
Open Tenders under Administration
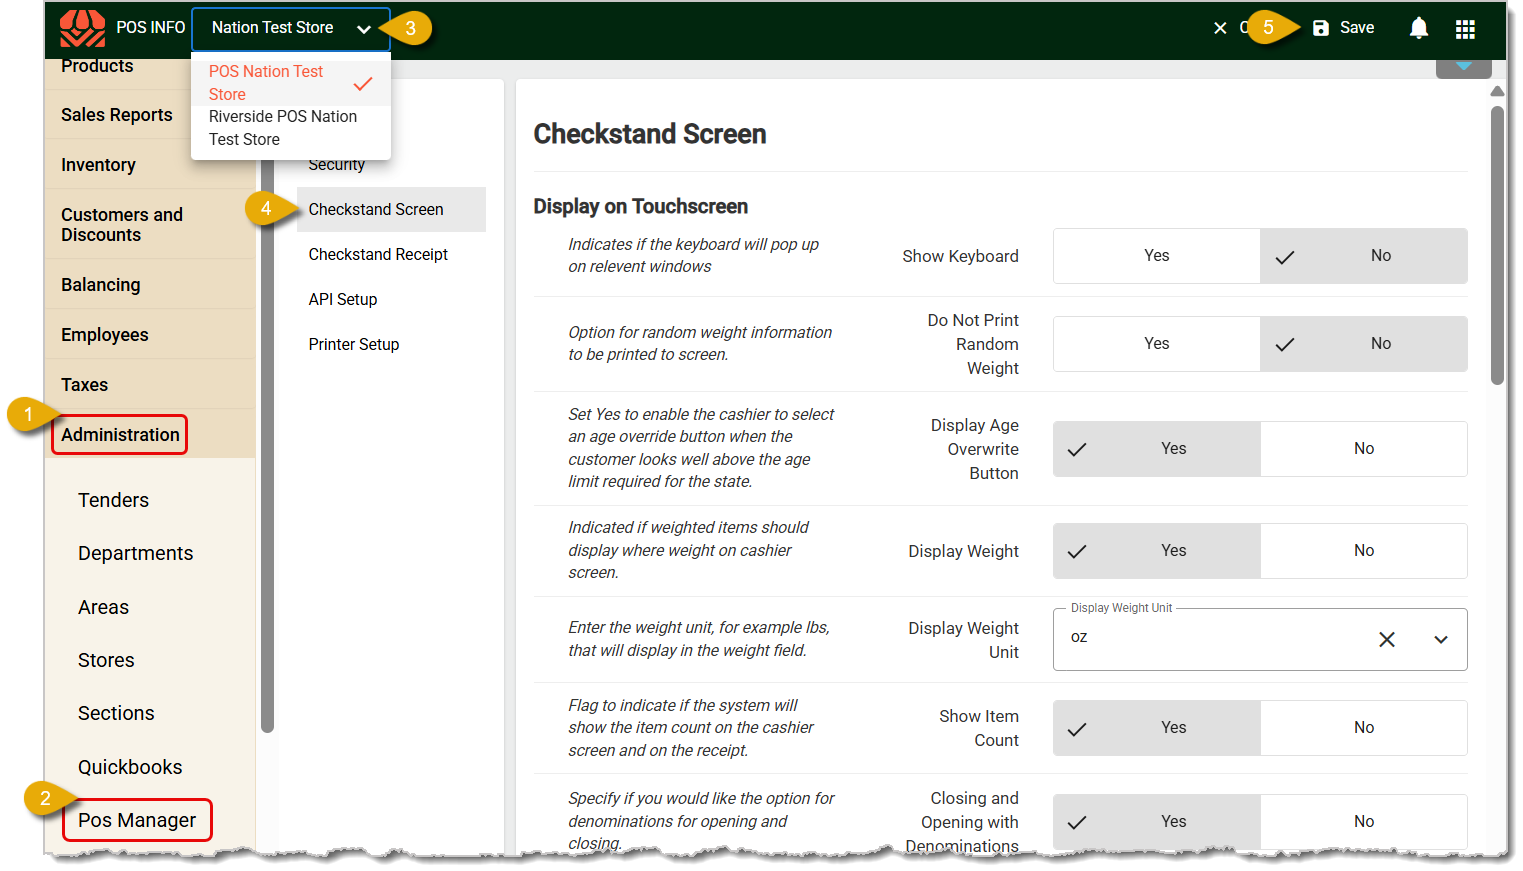click(113, 501)
